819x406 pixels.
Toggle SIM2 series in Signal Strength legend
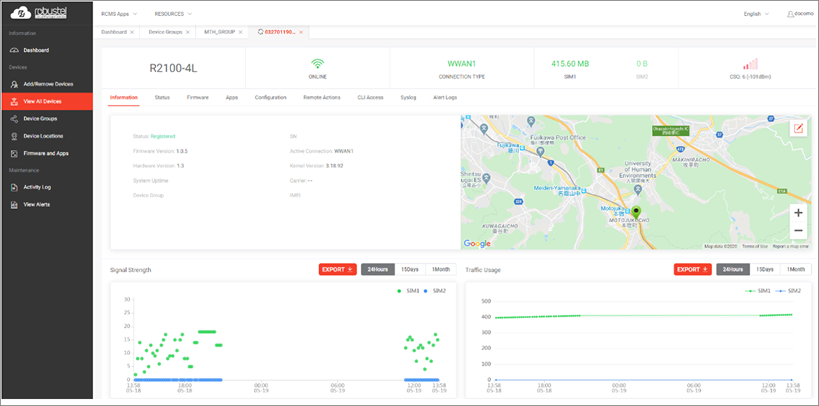434,291
